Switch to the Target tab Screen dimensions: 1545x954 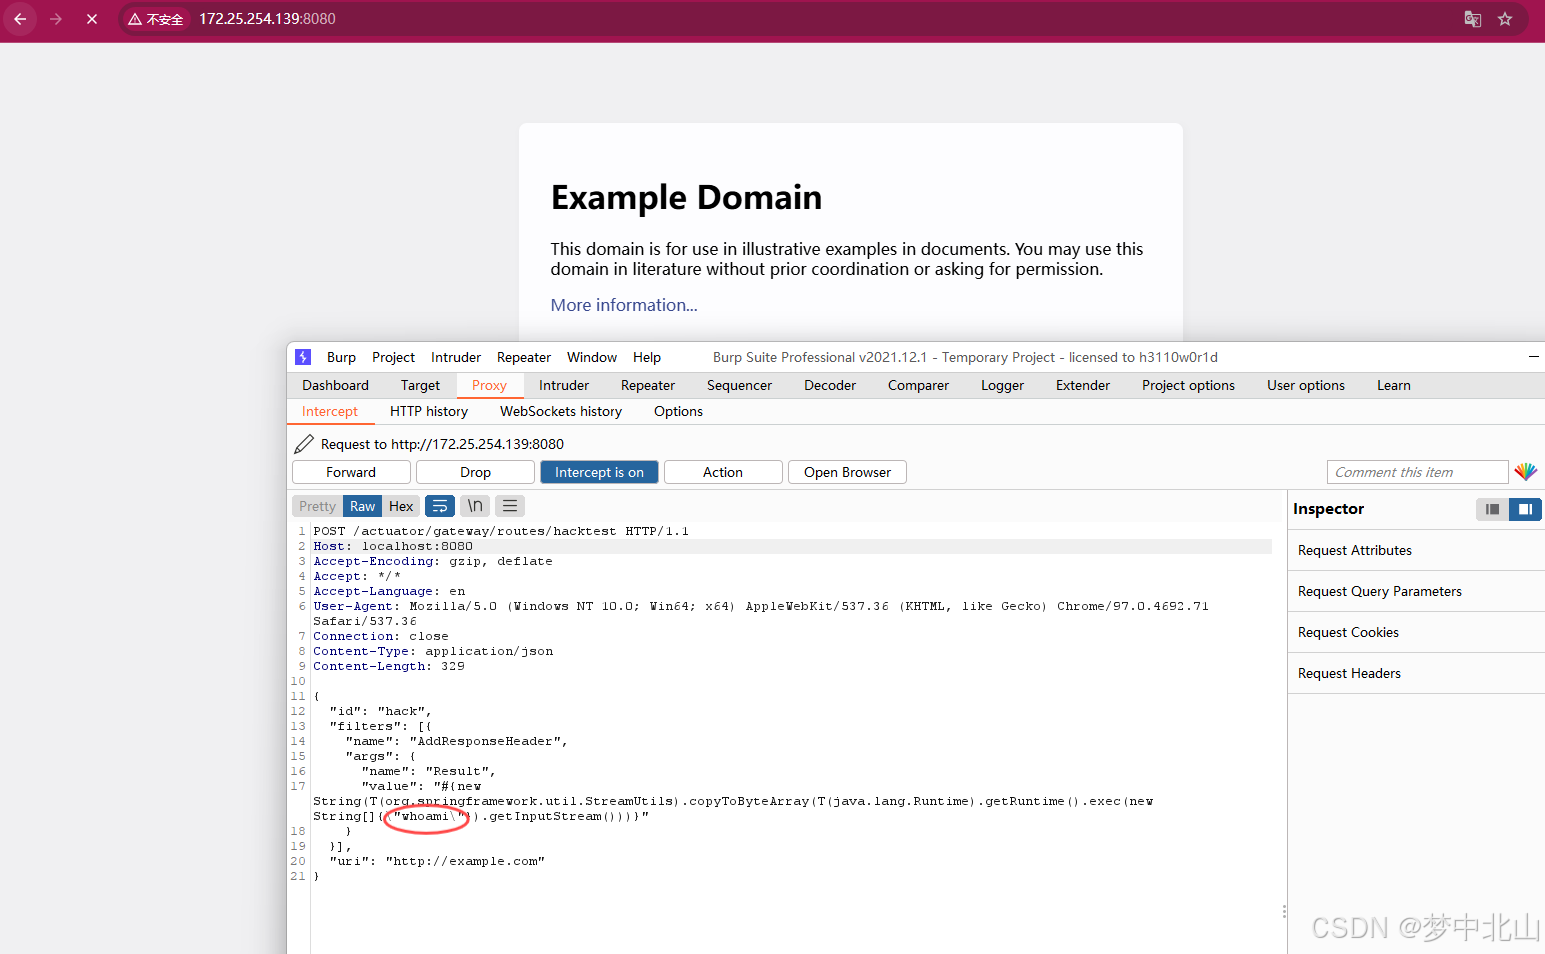[420, 385]
